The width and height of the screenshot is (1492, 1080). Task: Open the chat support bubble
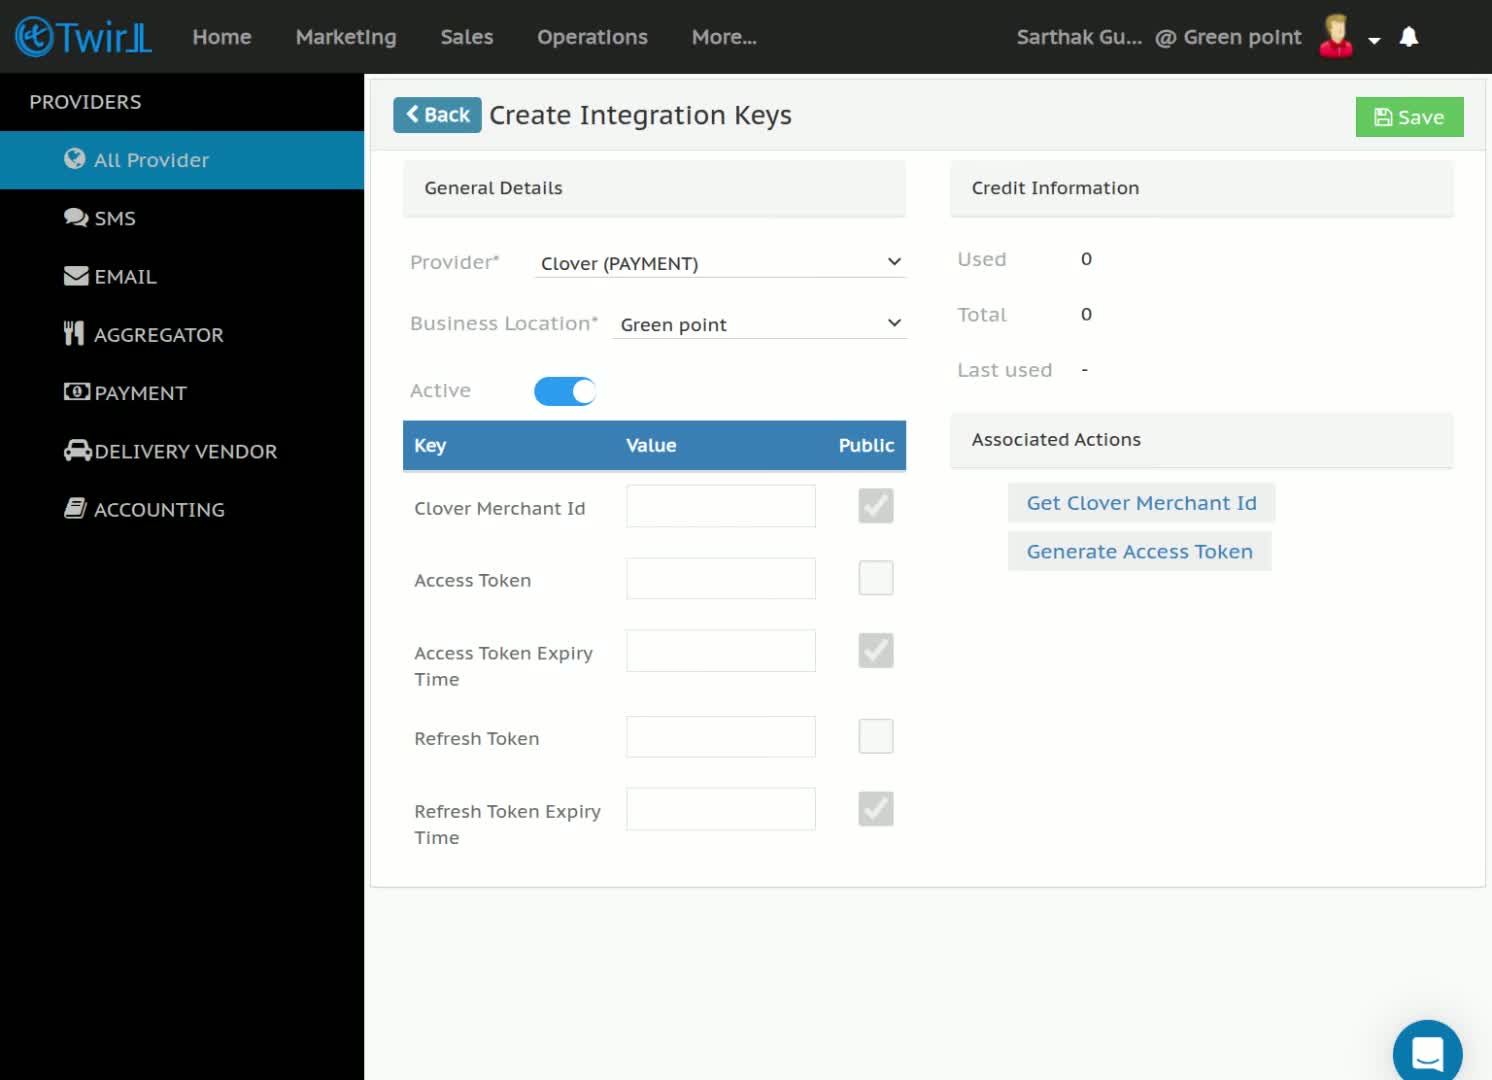coord(1427,1053)
